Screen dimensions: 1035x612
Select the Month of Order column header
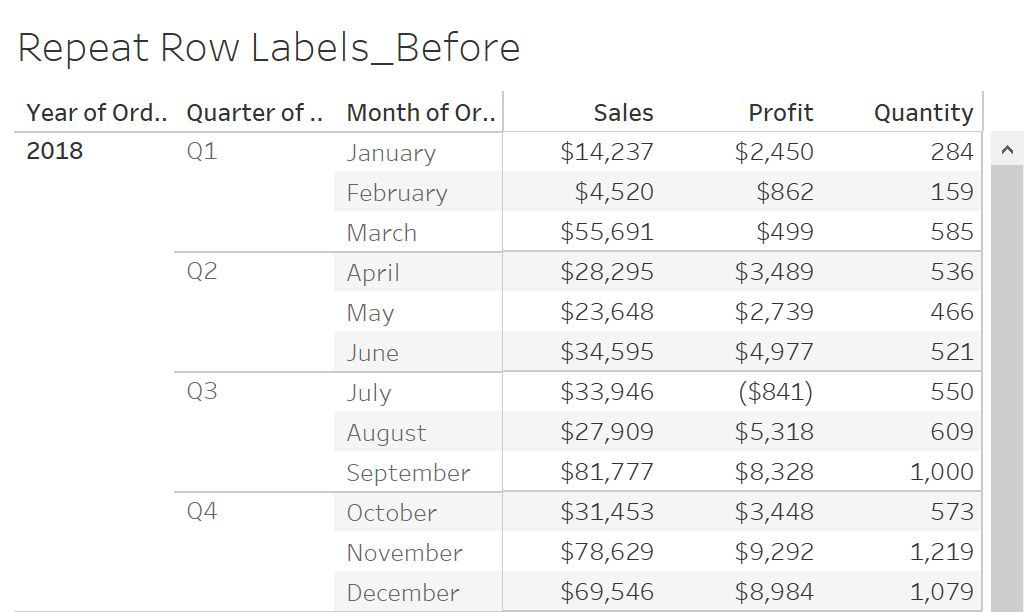tap(420, 113)
